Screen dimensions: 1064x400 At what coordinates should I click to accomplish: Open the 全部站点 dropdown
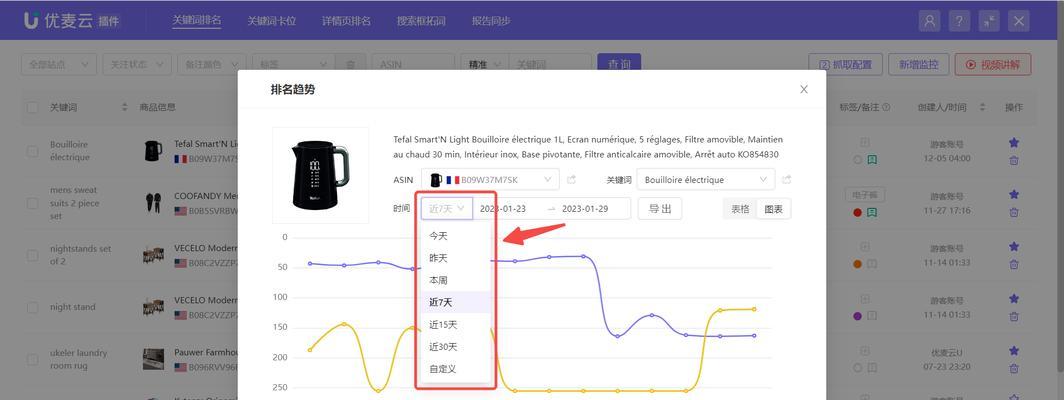tap(59, 65)
